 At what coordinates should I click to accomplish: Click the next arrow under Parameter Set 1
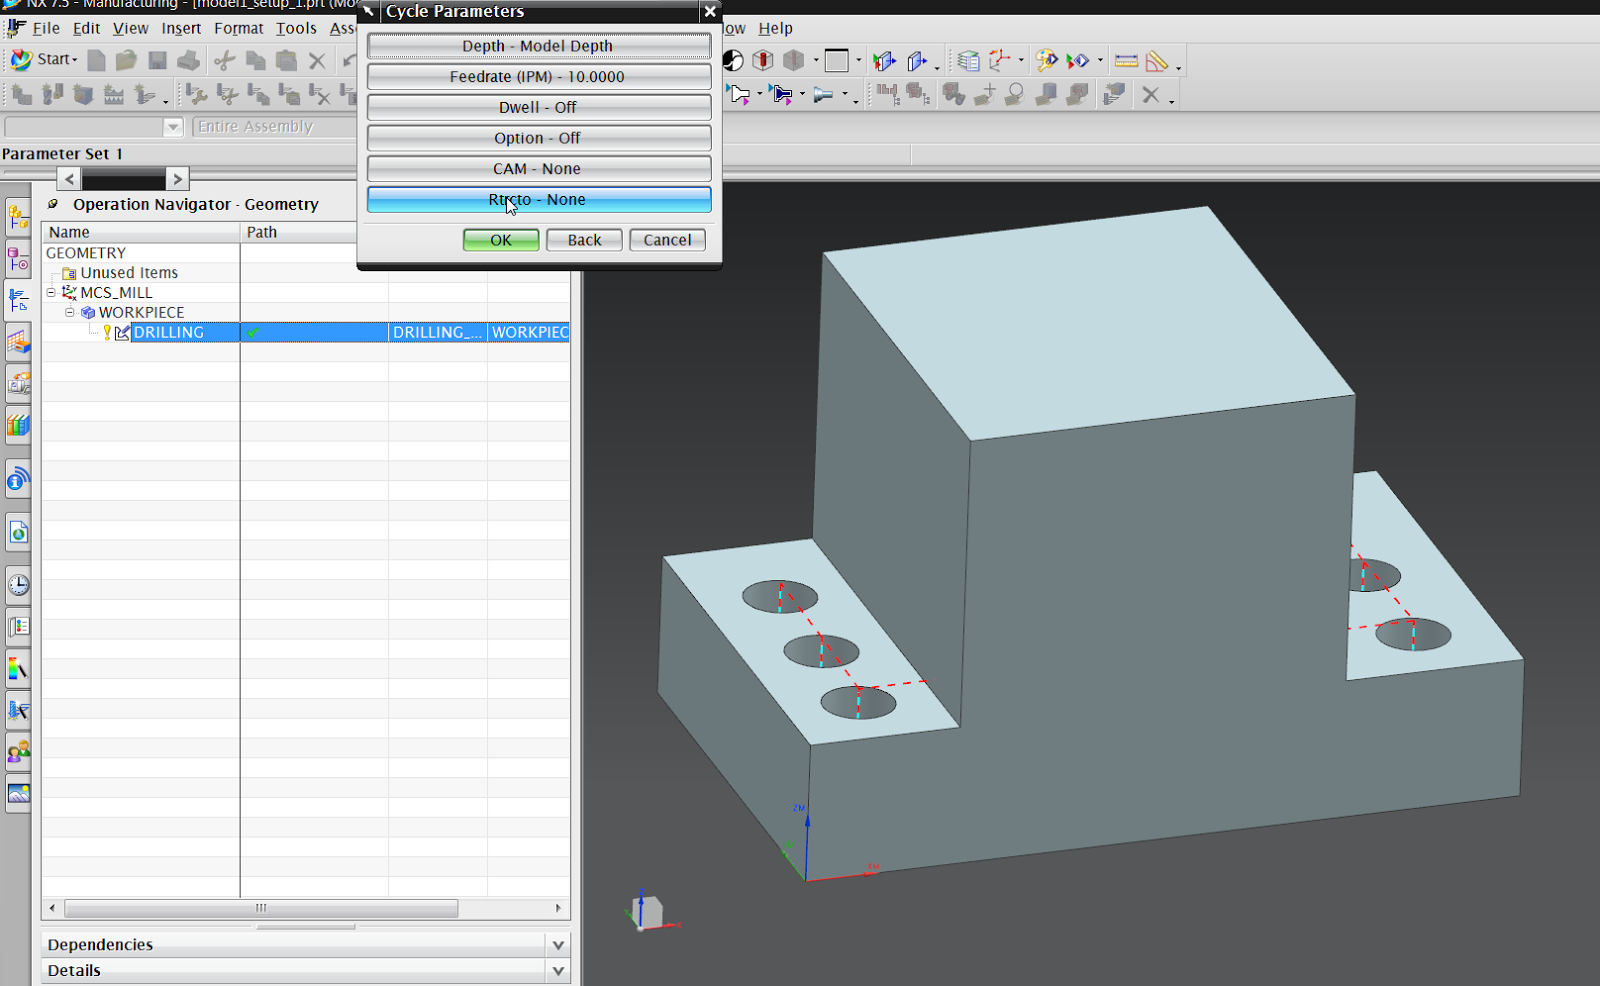pyautogui.click(x=177, y=179)
